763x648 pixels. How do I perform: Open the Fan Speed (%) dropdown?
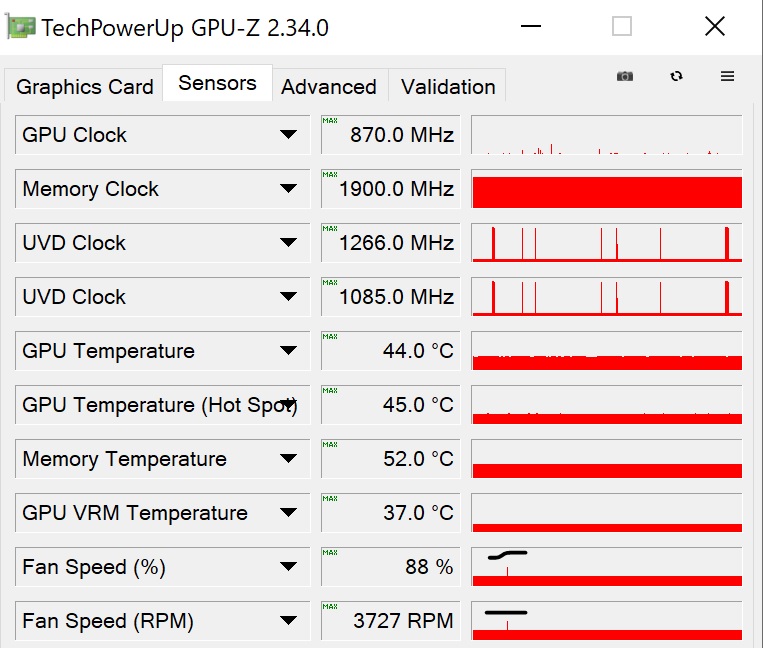click(x=288, y=567)
